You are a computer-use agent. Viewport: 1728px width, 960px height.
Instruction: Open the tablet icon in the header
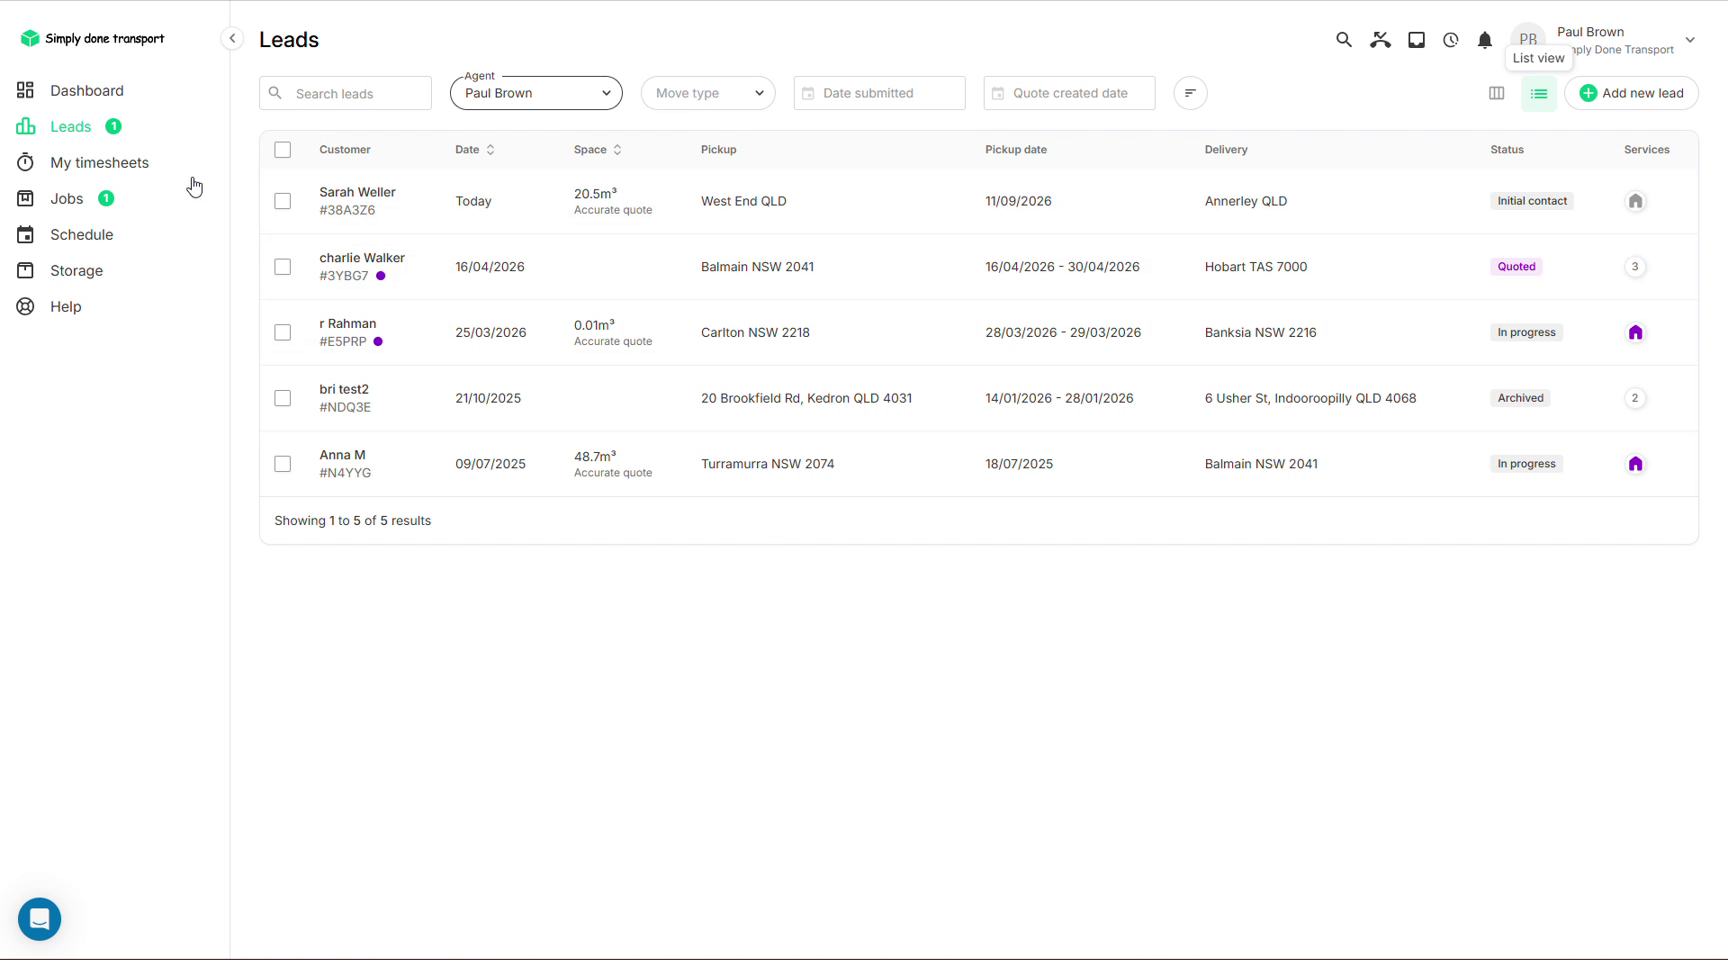pos(1416,40)
